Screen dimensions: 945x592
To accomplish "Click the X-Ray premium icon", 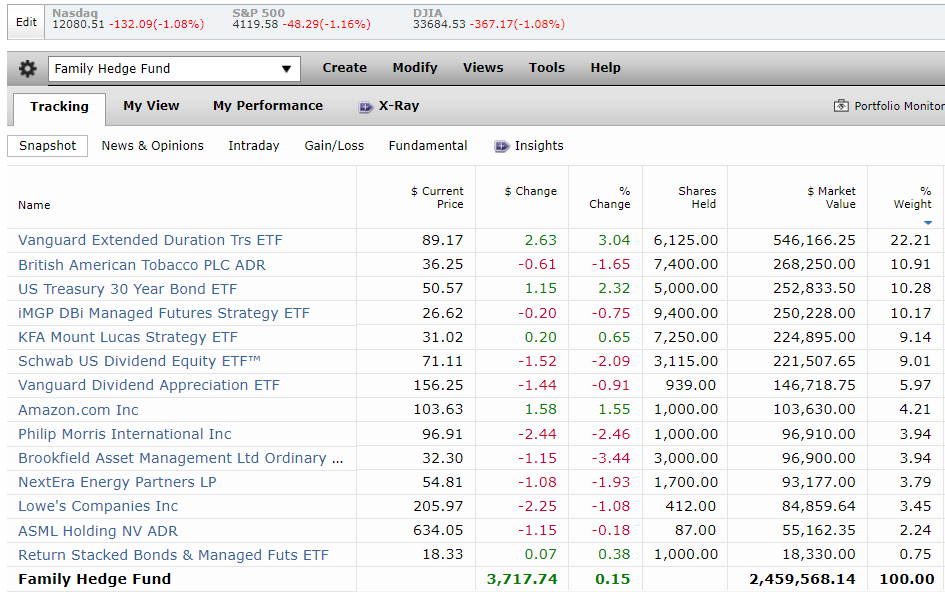I will (x=365, y=107).
